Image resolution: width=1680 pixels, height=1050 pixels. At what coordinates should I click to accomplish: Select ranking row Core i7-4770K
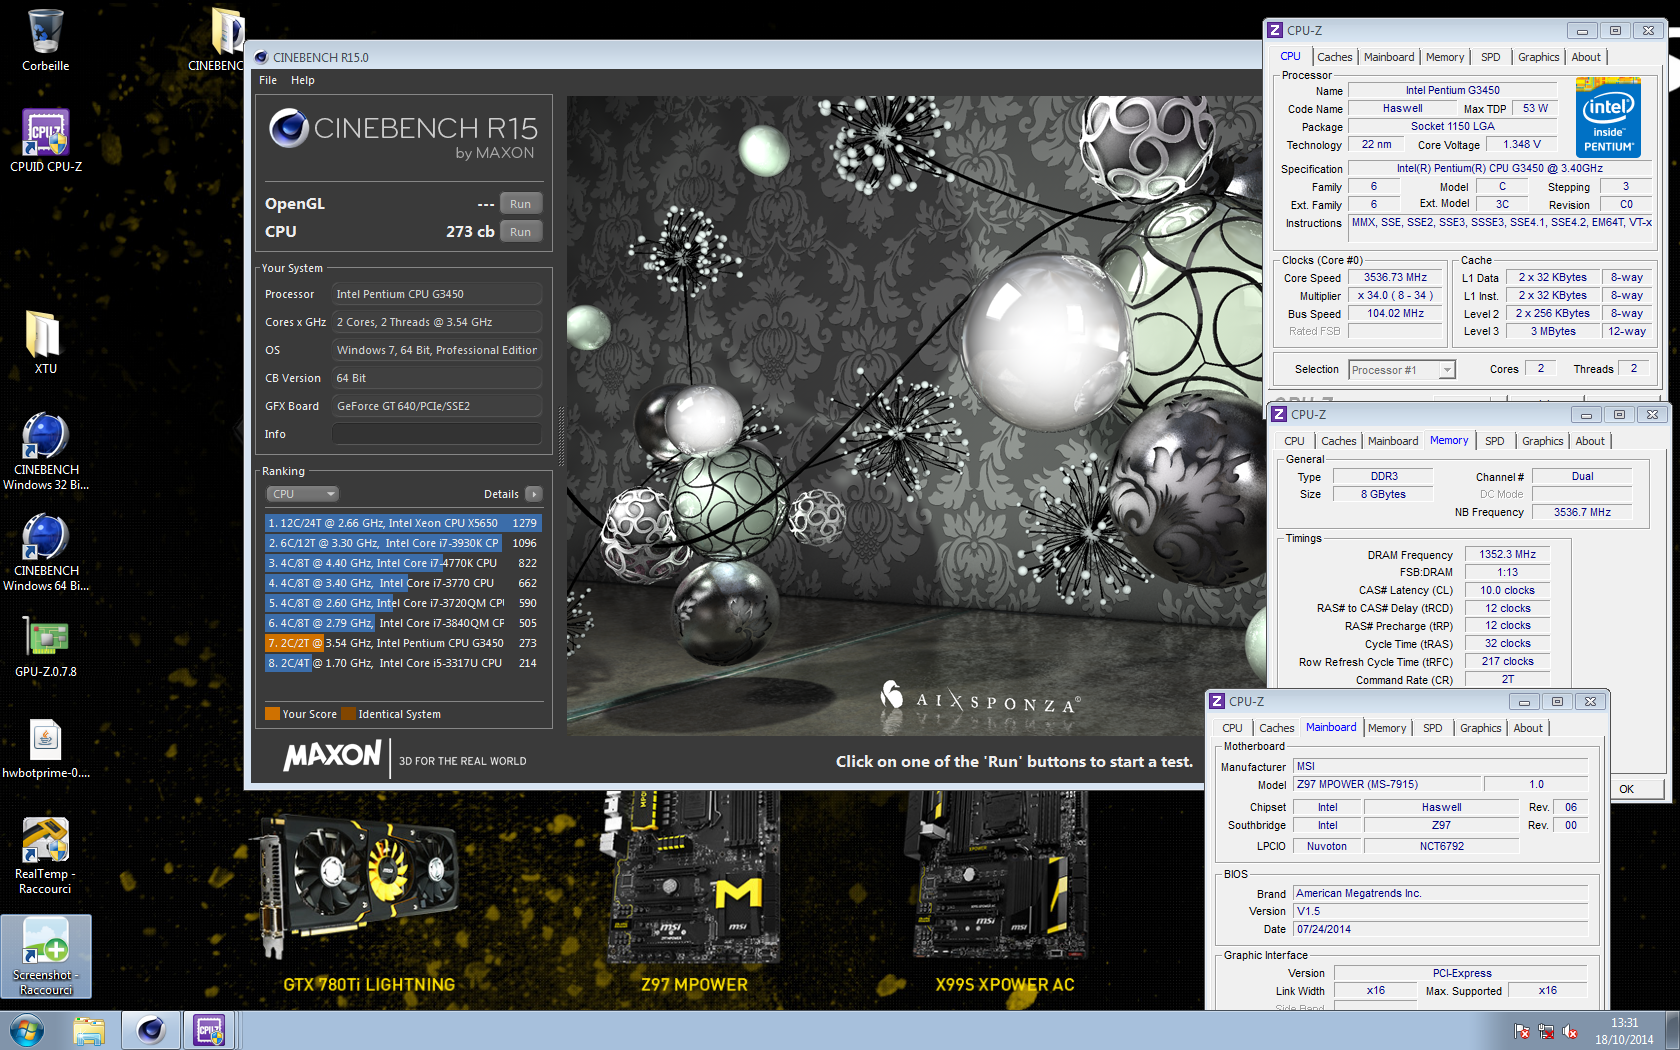403,563
